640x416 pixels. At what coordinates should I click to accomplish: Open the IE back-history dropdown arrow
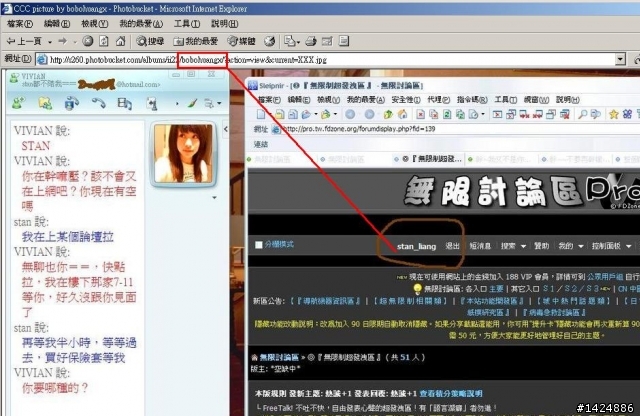click(50, 42)
